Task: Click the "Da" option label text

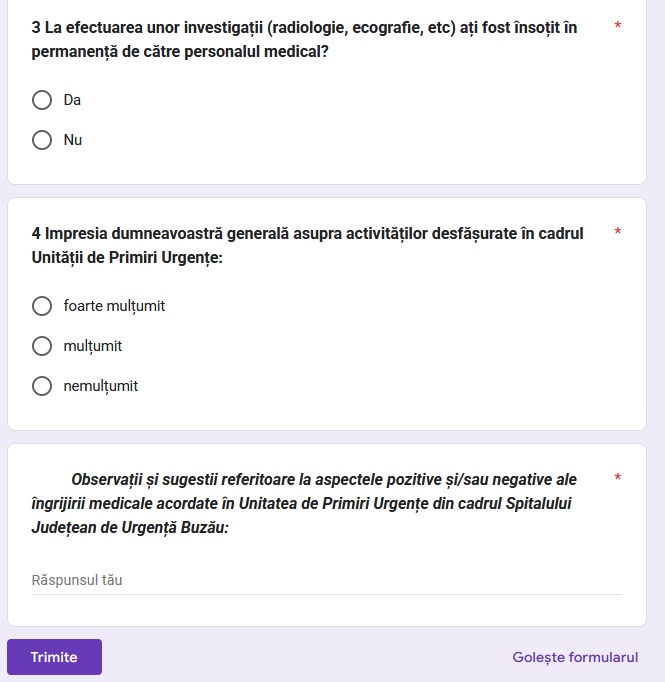Action: [x=72, y=100]
